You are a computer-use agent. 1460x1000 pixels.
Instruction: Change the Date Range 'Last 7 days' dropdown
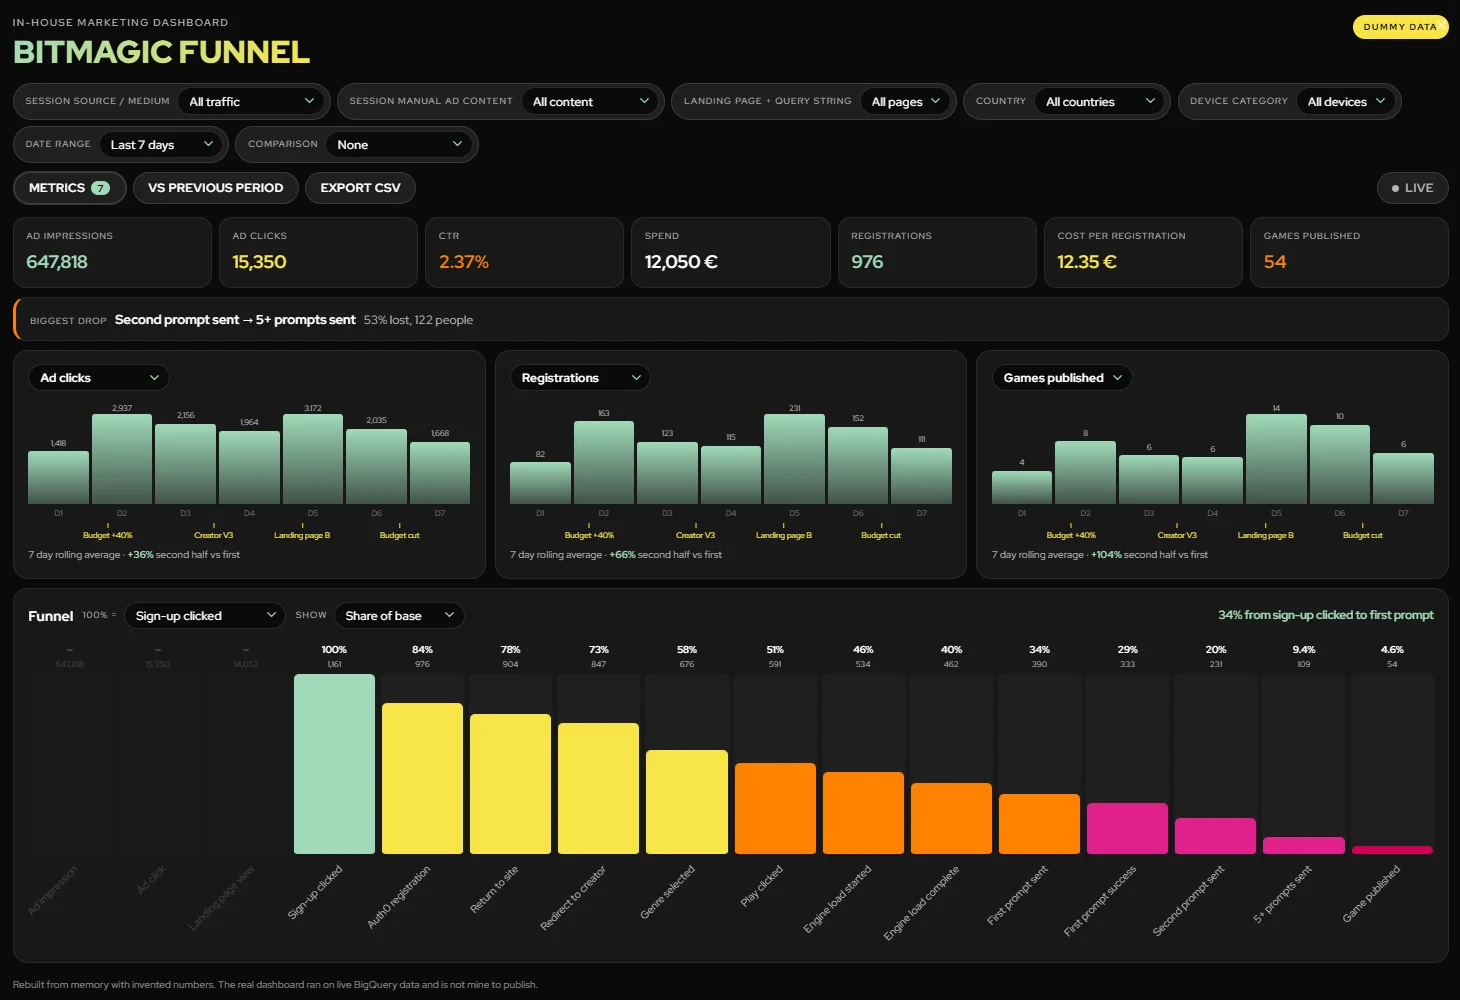(x=162, y=144)
